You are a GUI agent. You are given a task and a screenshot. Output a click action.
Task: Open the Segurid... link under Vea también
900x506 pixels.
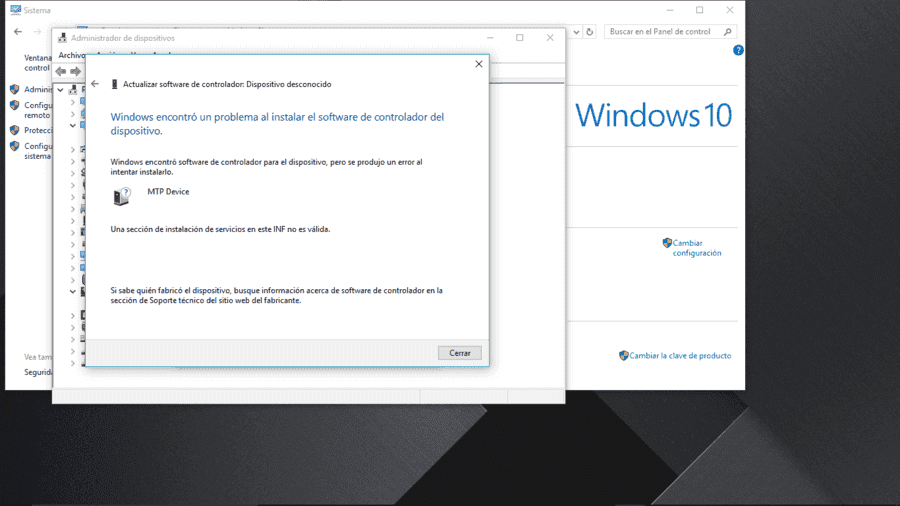[x=38, y=372]
